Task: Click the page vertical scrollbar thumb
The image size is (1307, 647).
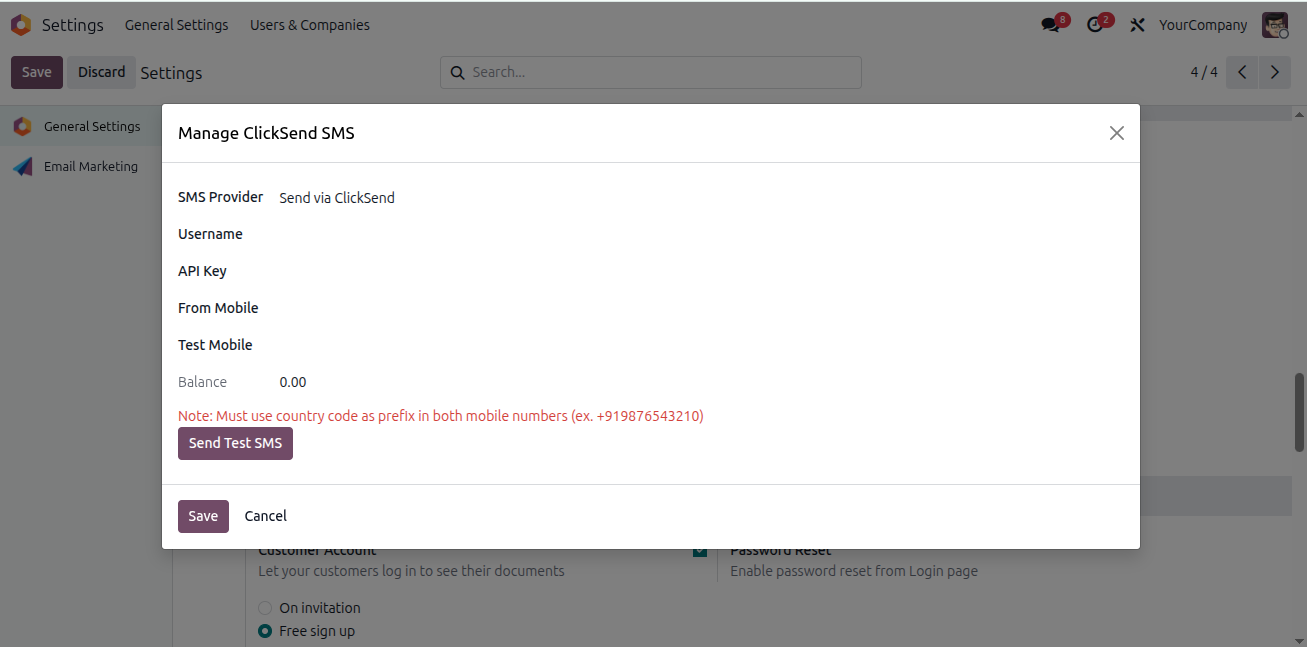Action: tap(1299, 412)
